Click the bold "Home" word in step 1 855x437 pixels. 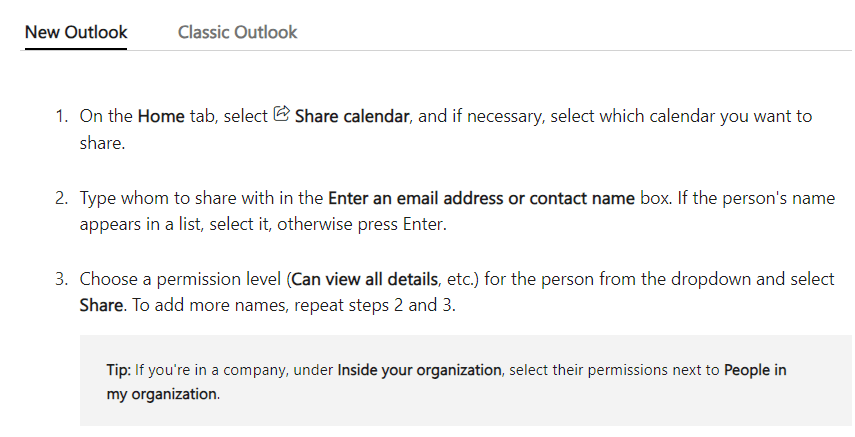tap(161, 116)
